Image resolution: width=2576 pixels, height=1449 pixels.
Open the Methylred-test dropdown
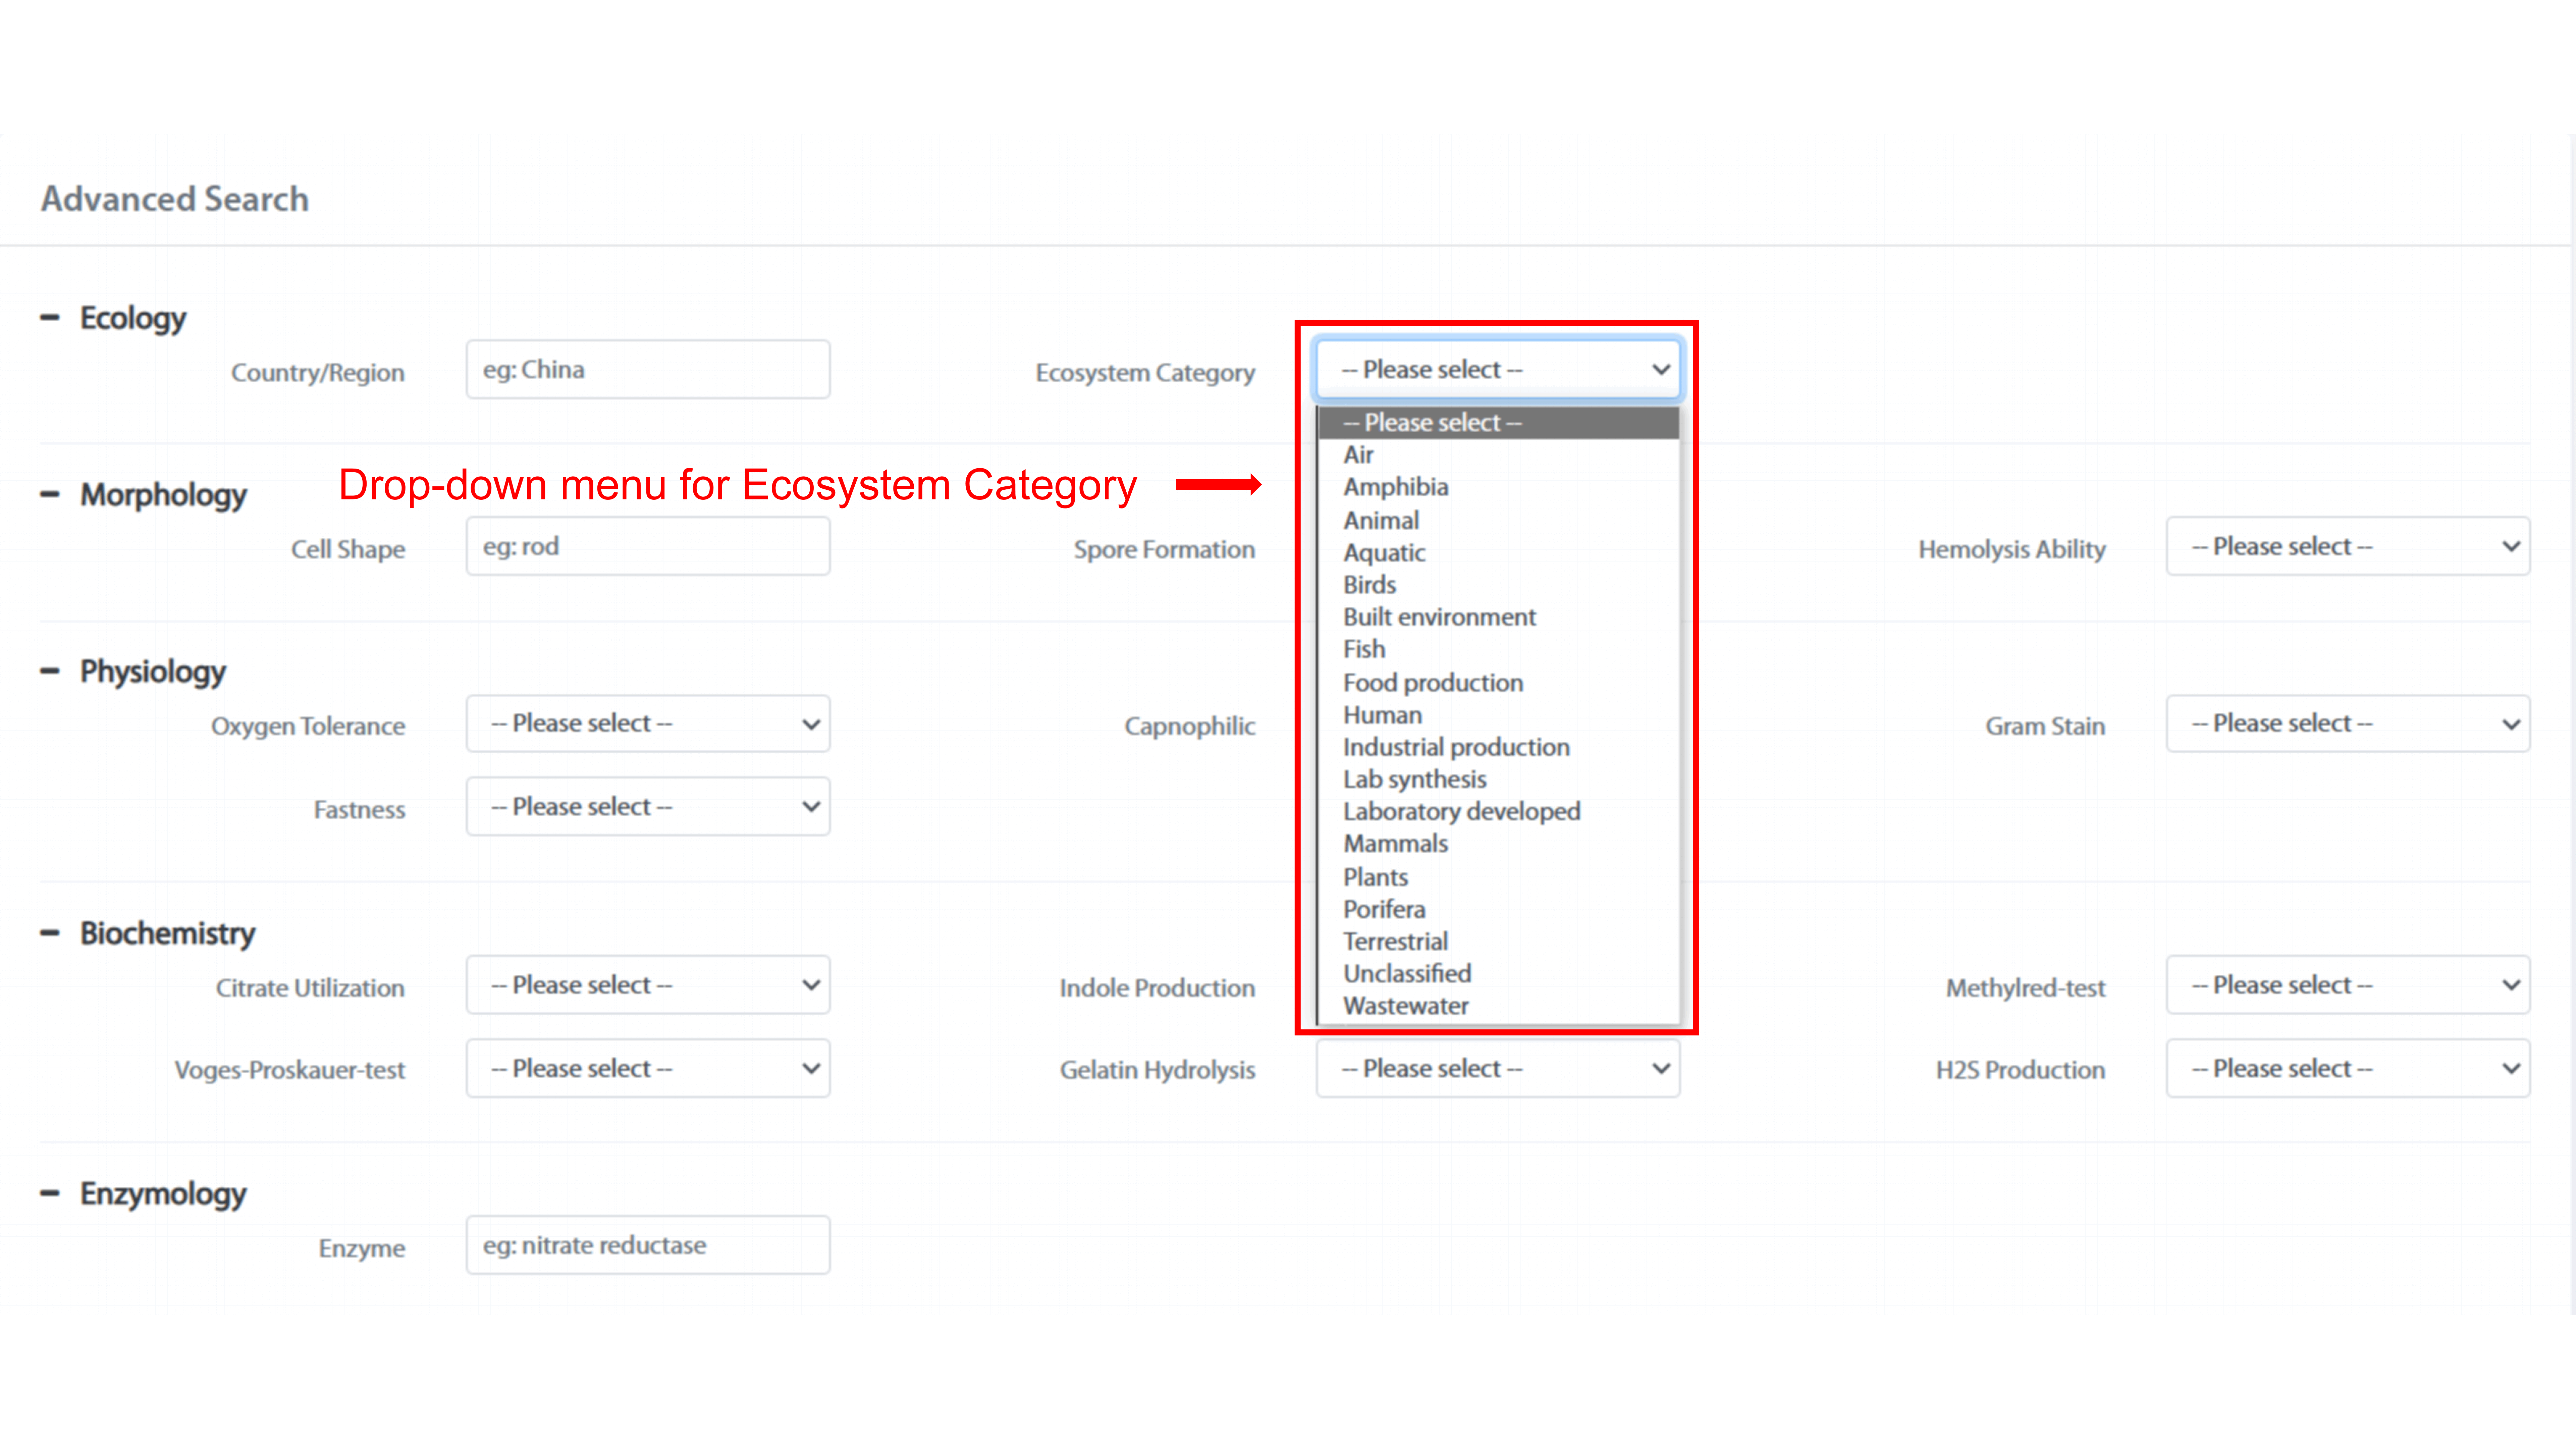pyautogui.click(x=2348, y=985)
